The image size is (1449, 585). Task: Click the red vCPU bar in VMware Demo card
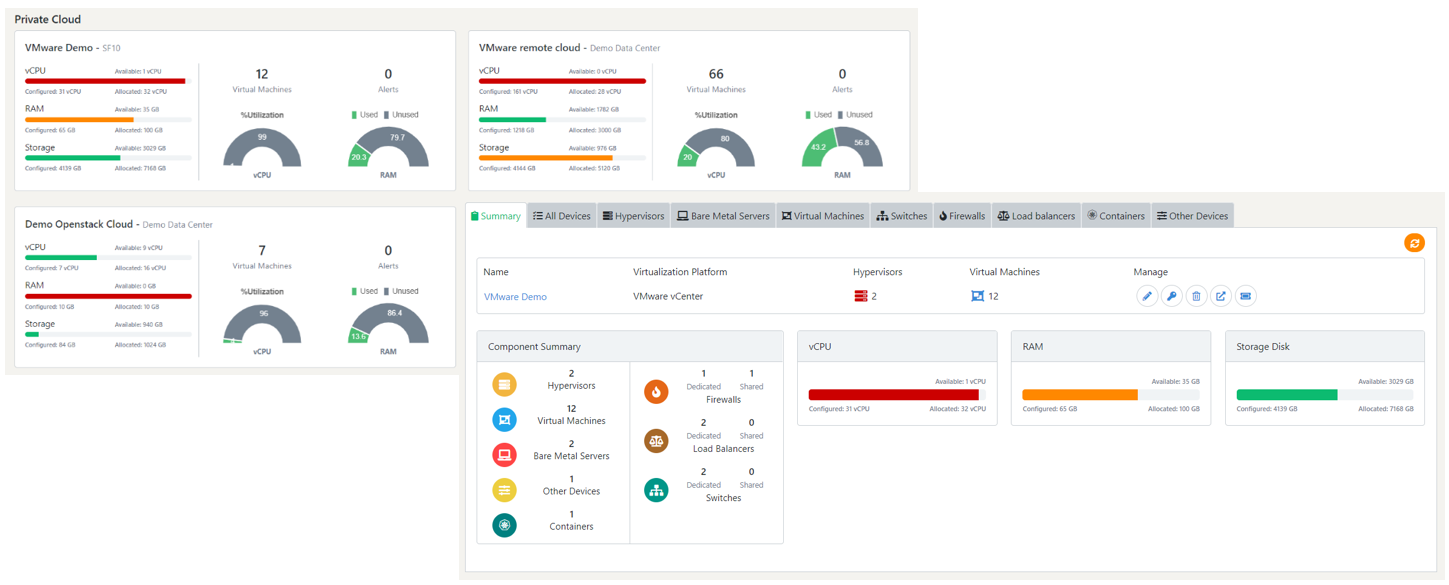[x=105, y=81]
